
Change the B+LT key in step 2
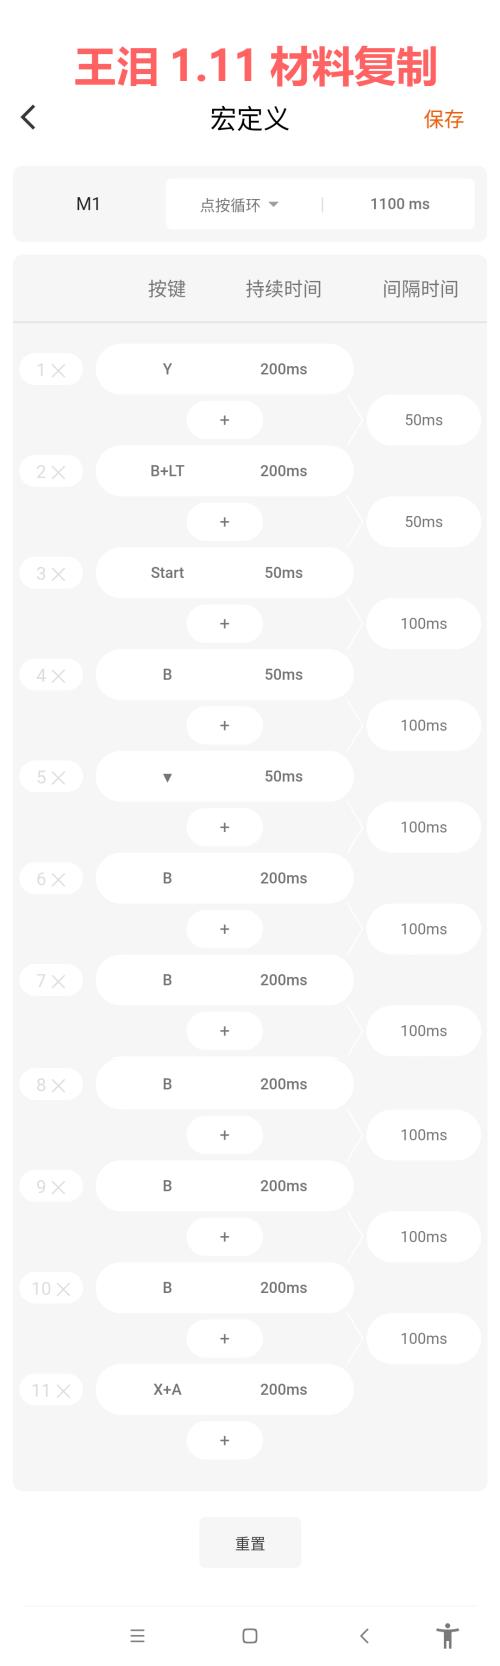167,471
